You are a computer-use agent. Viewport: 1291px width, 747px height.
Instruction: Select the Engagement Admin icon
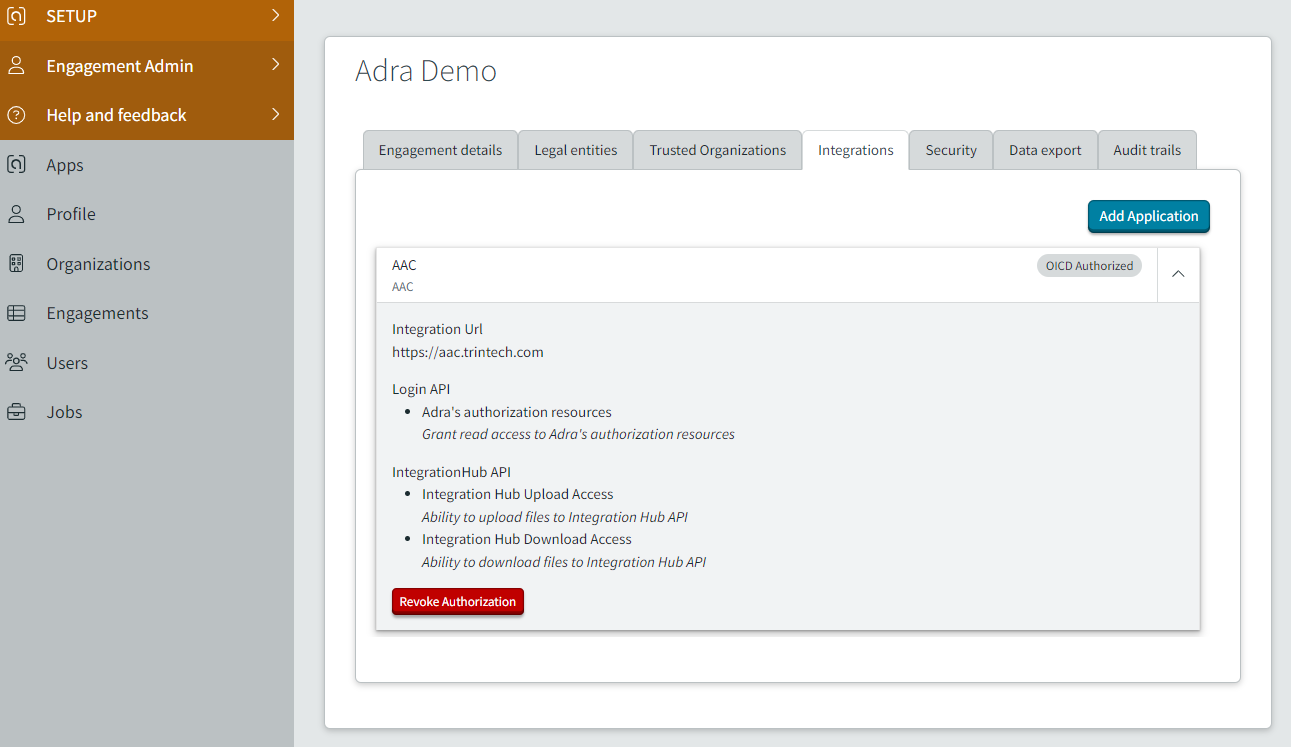coord(17,65)
